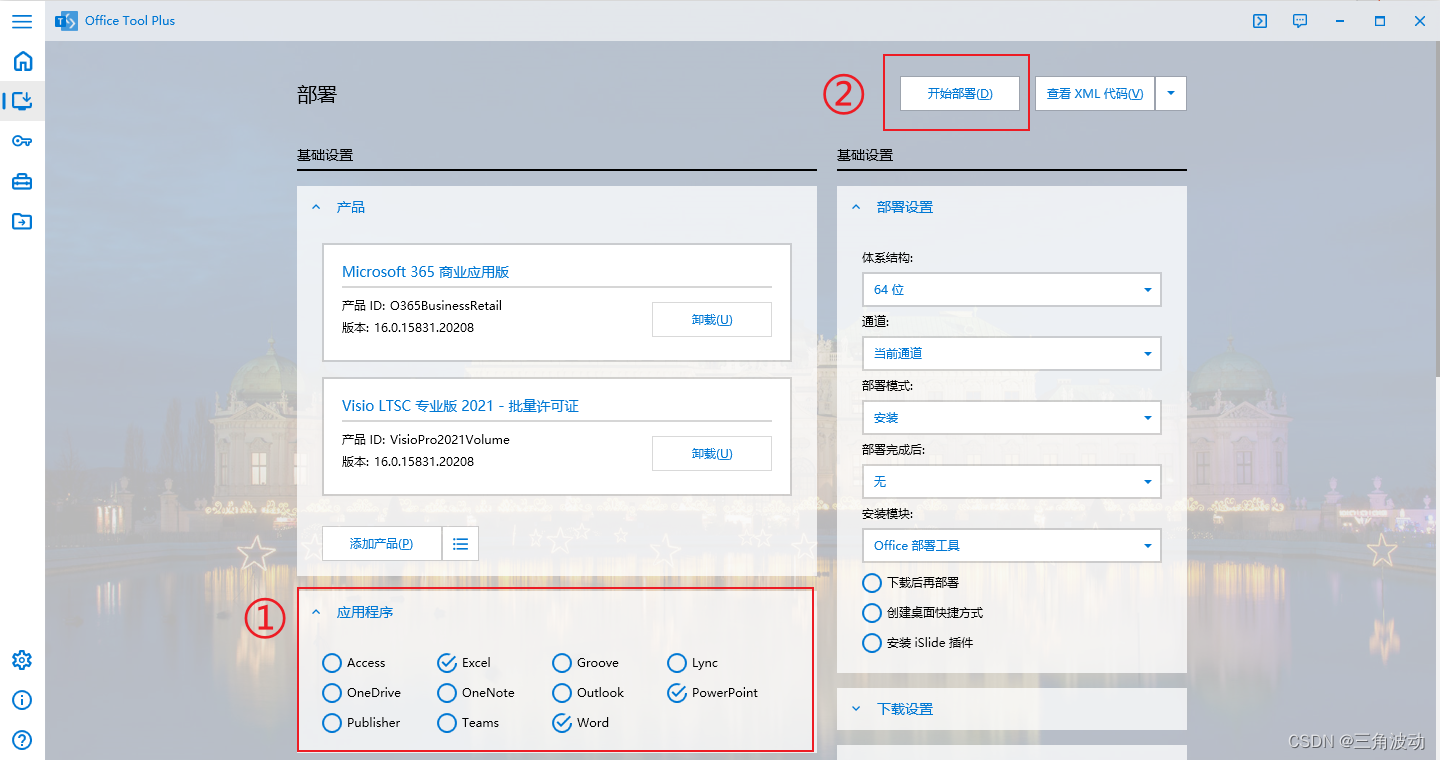The height and width of the screenshot is (760, 1440).
Task: Click the 开始部署(D) button
Action: click(x=960, y=94)
